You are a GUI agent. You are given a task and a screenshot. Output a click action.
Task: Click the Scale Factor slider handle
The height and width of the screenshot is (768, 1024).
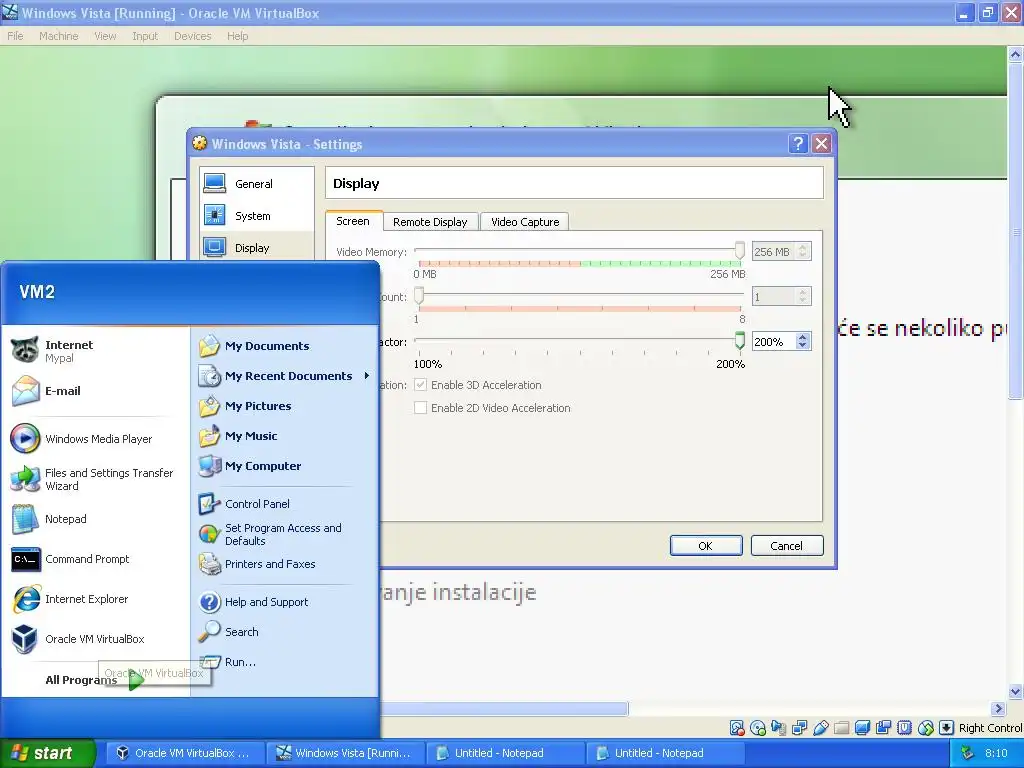(739, 341)
